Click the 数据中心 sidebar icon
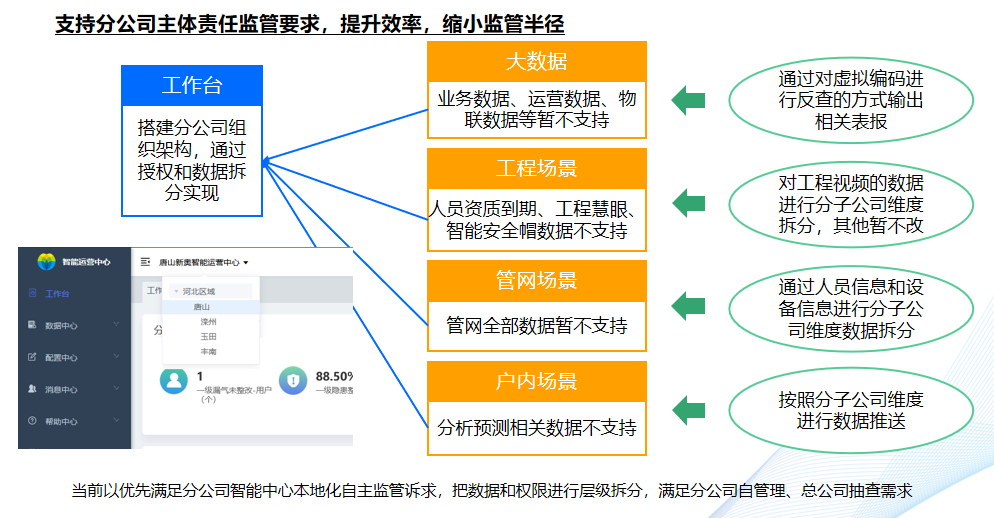The image size is (994, 518). (32, 325)
